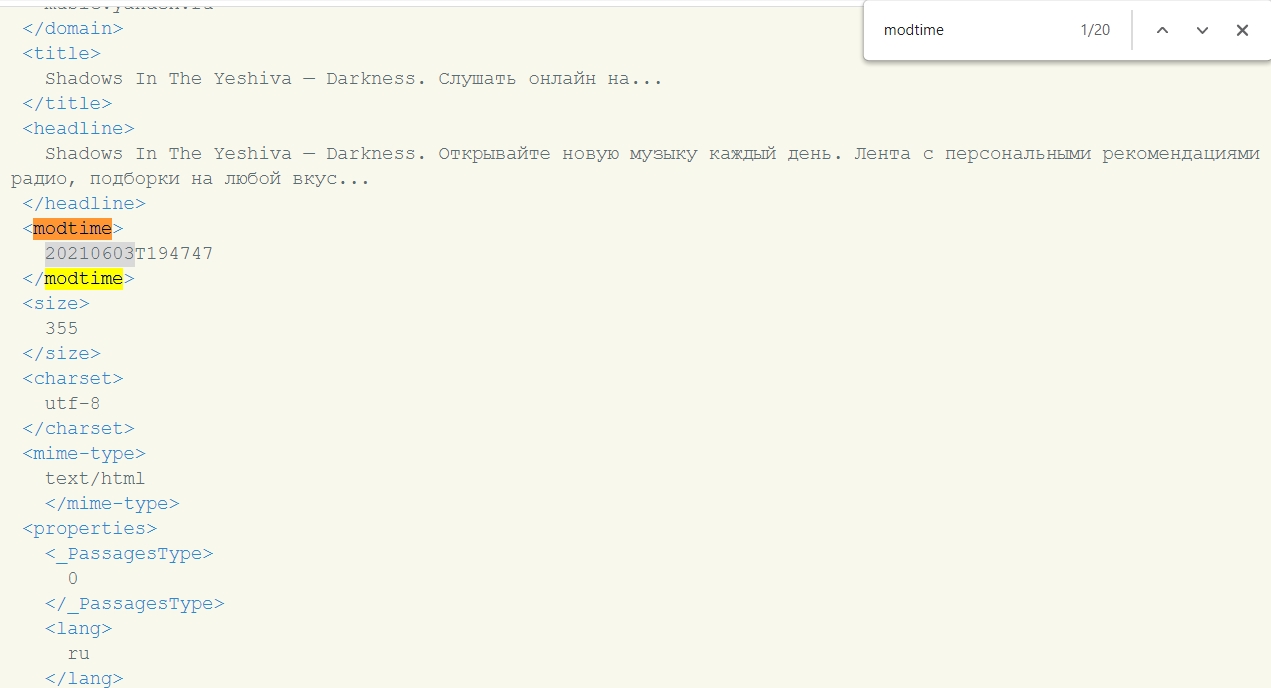The image size is (1271, 688).
Task: Select the ru language value
Action: [x=78, y=653]
